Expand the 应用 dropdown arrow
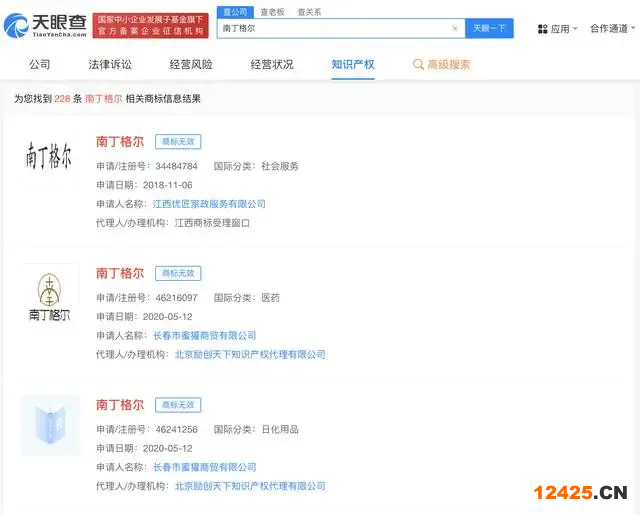 [575, 29]
